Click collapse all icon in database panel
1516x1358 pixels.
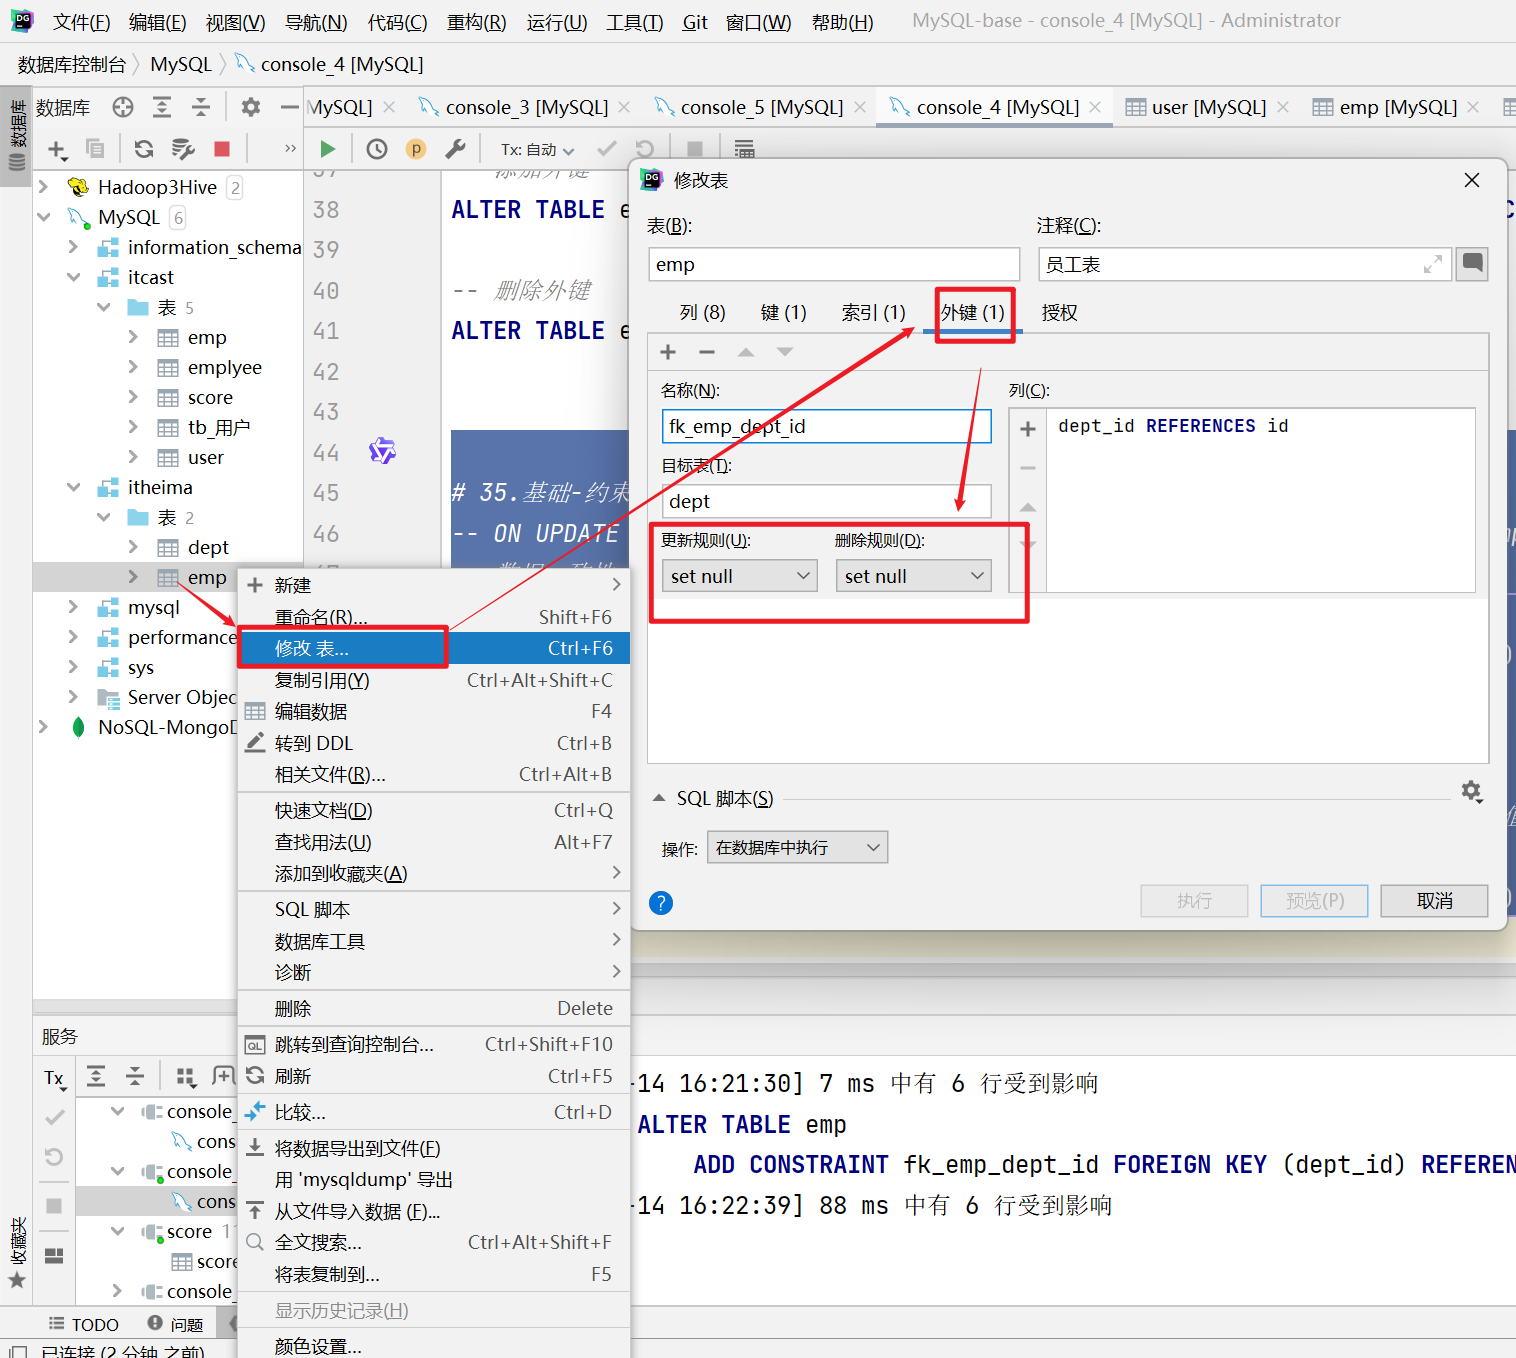pos(201,107)
